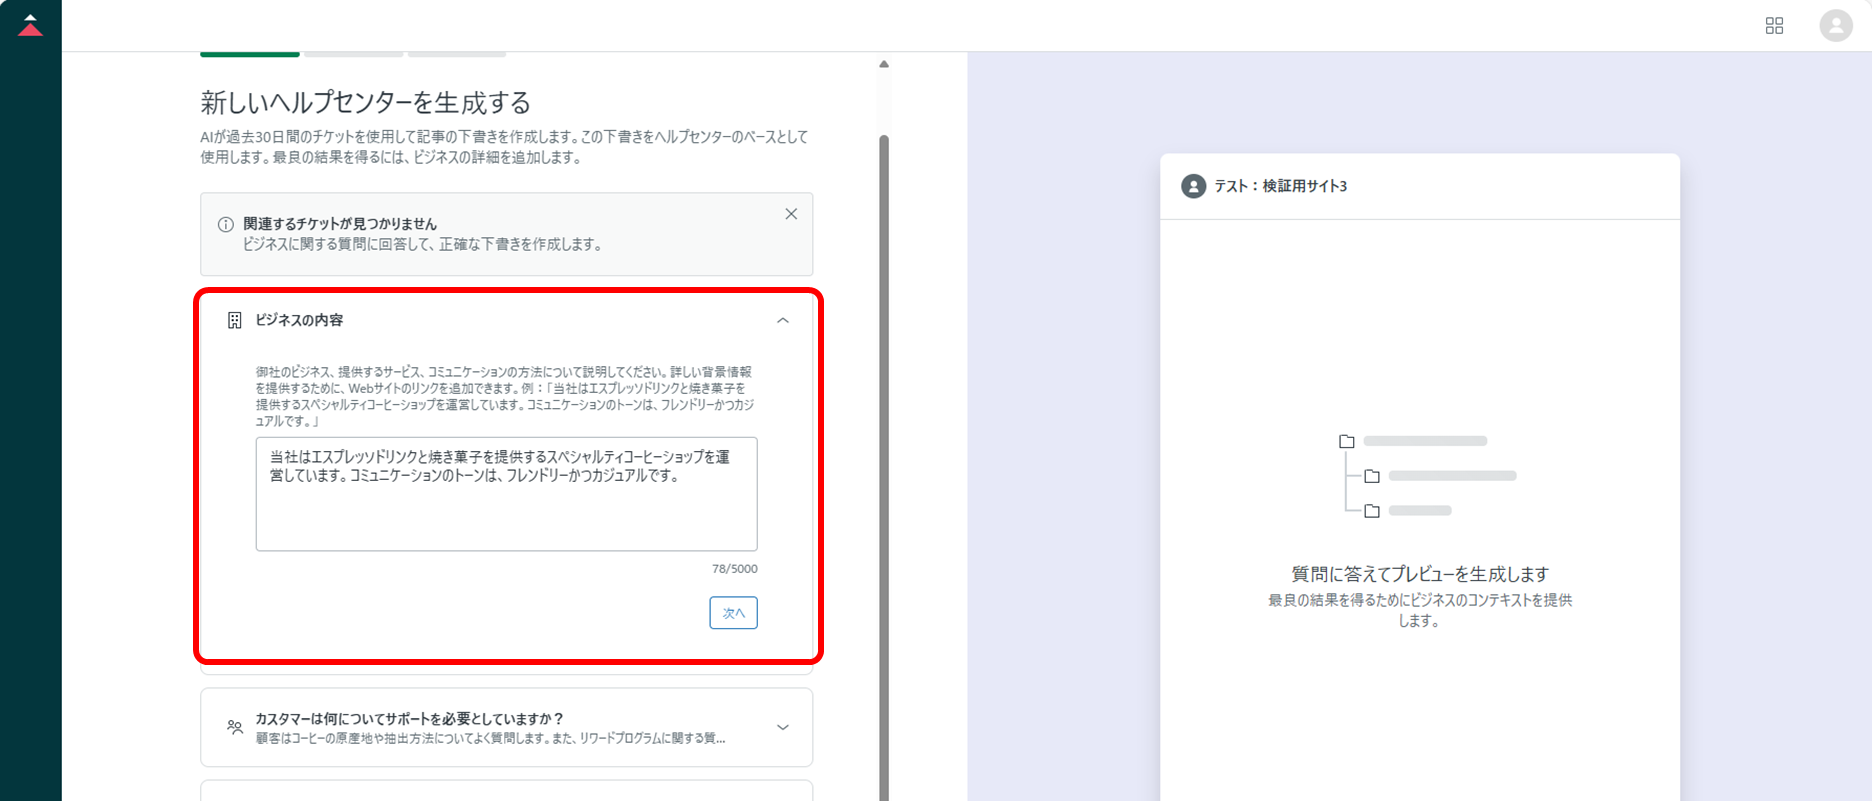Open the apps grid icon
Viewport: 1872px width, 801px height.
pyautogui.click(x=1774, y=26)
